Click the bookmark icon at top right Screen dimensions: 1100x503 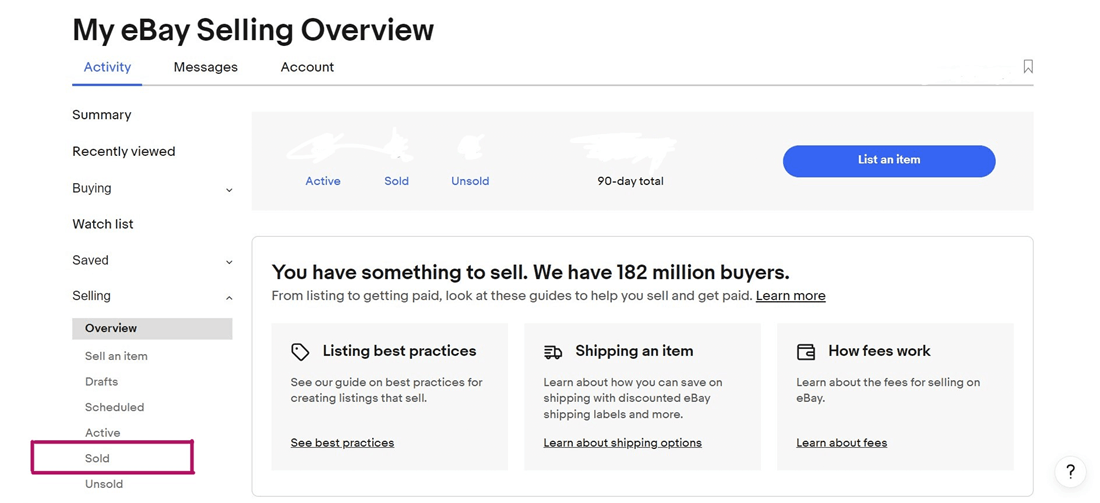[x=1028, y=67]
